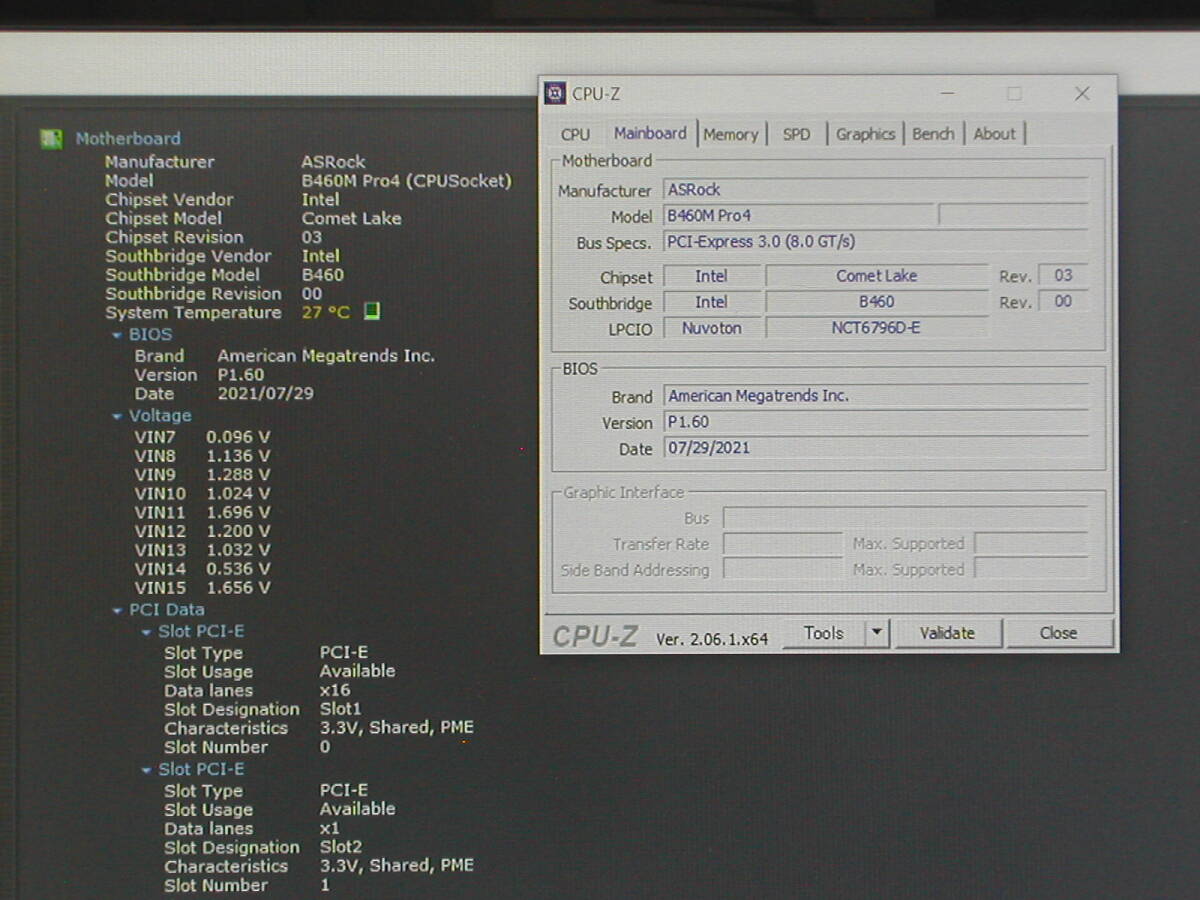Click the green System Temperature indicator square
1200x900 pixels.
(372, 312)
